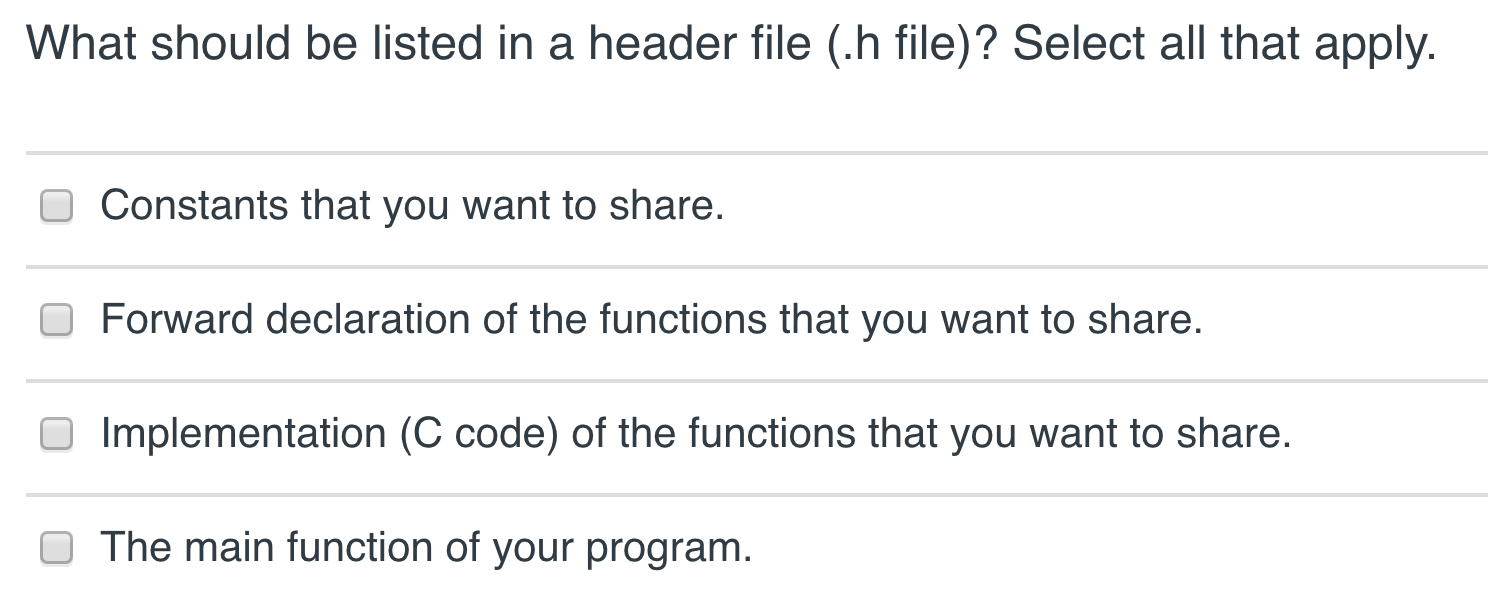This screenshot has width=1488, height=610.
Task: Check the 'Forward declaration of the functions' checkbox
Action: point(56,320)
